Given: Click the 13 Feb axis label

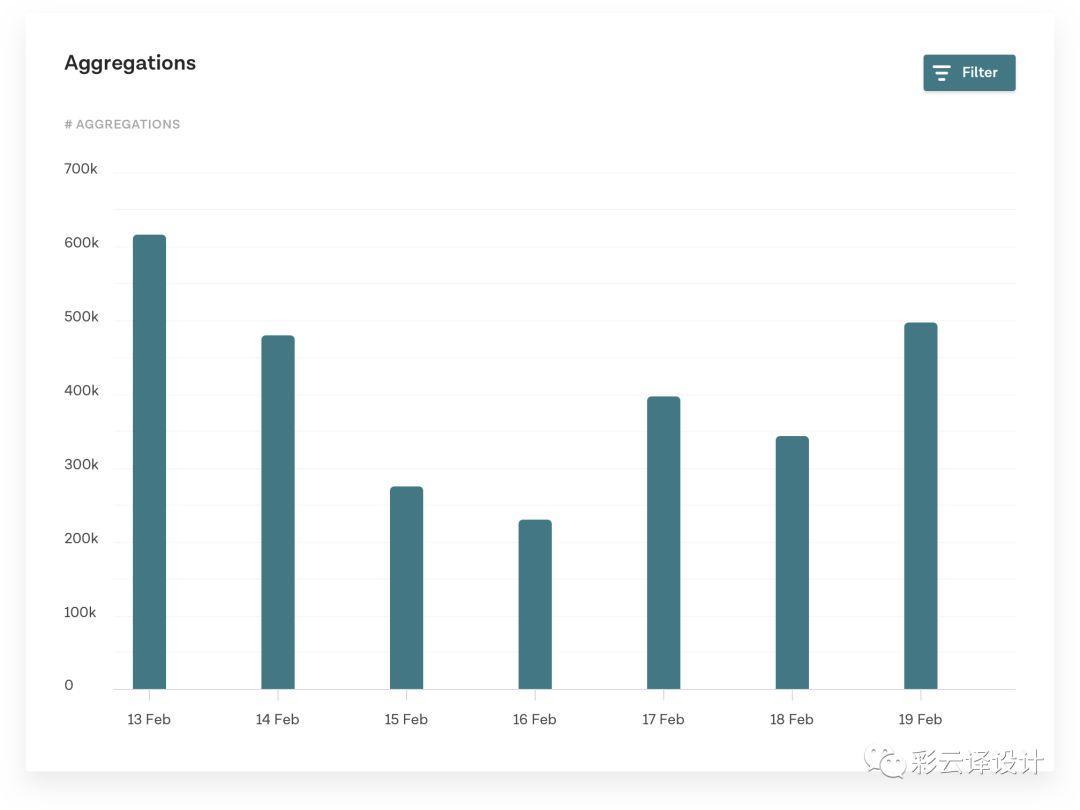Looking at the screenshot, I should (149, 719).
